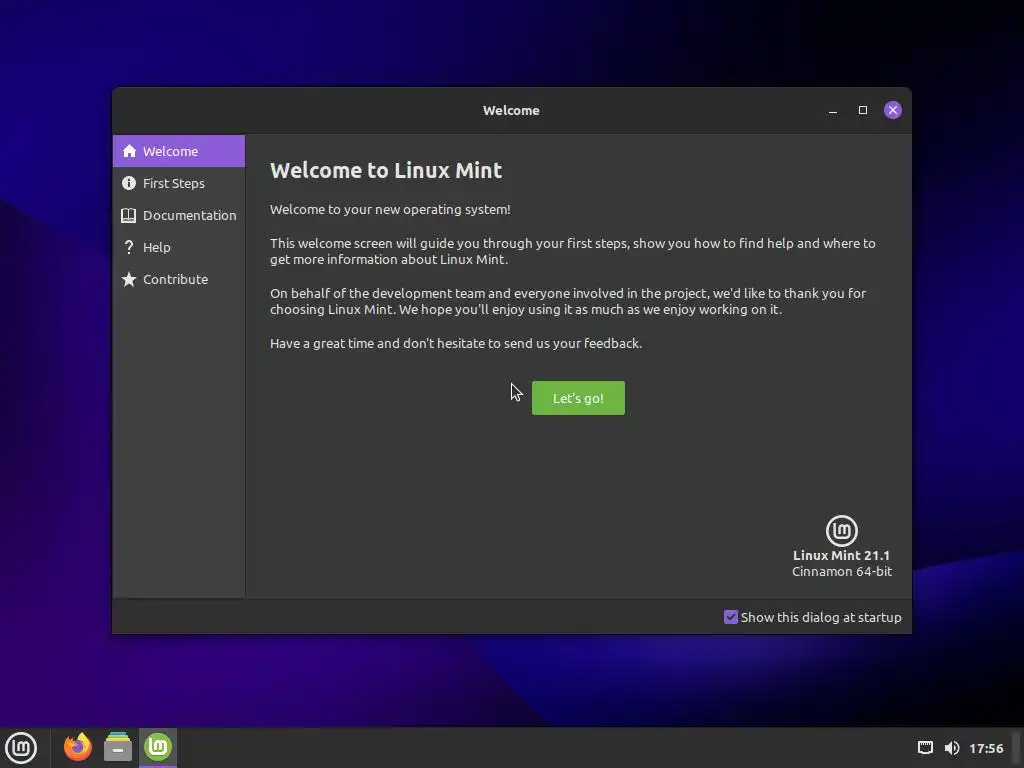1024x768 pixels.
Task: Open the Help section
Action: coord(179,247)
